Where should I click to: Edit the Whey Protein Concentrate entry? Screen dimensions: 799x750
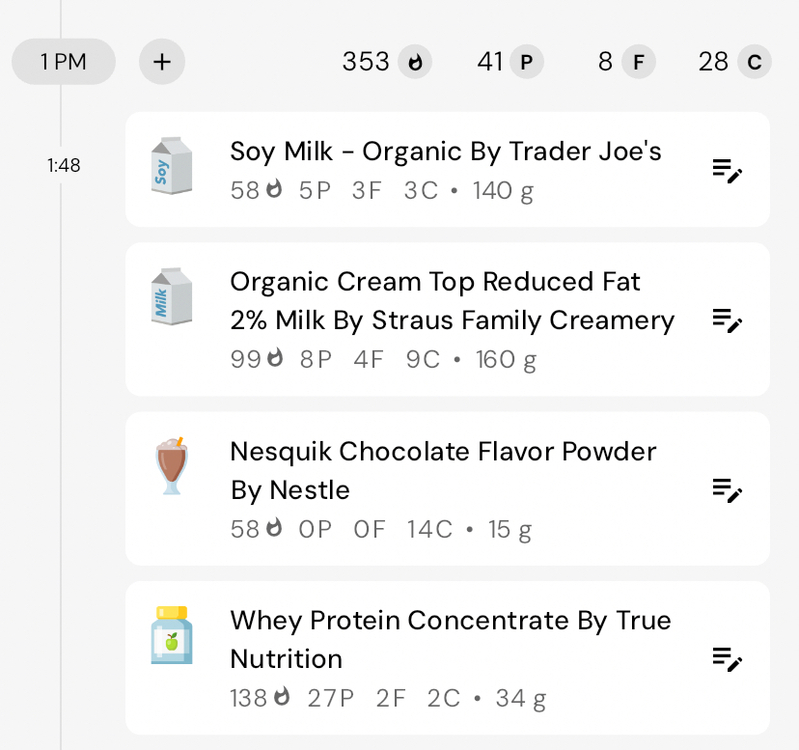pyautogui.click(x=727, y=659)
